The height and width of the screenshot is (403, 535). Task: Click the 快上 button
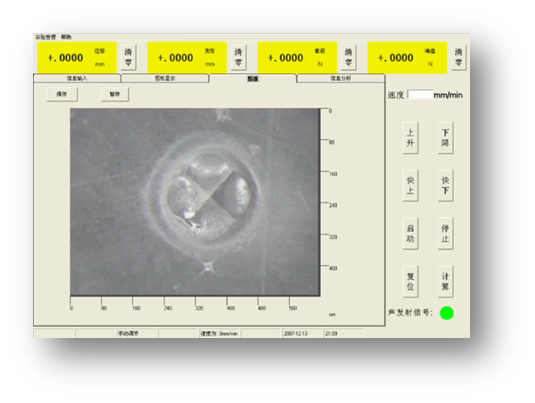[410, 185]
